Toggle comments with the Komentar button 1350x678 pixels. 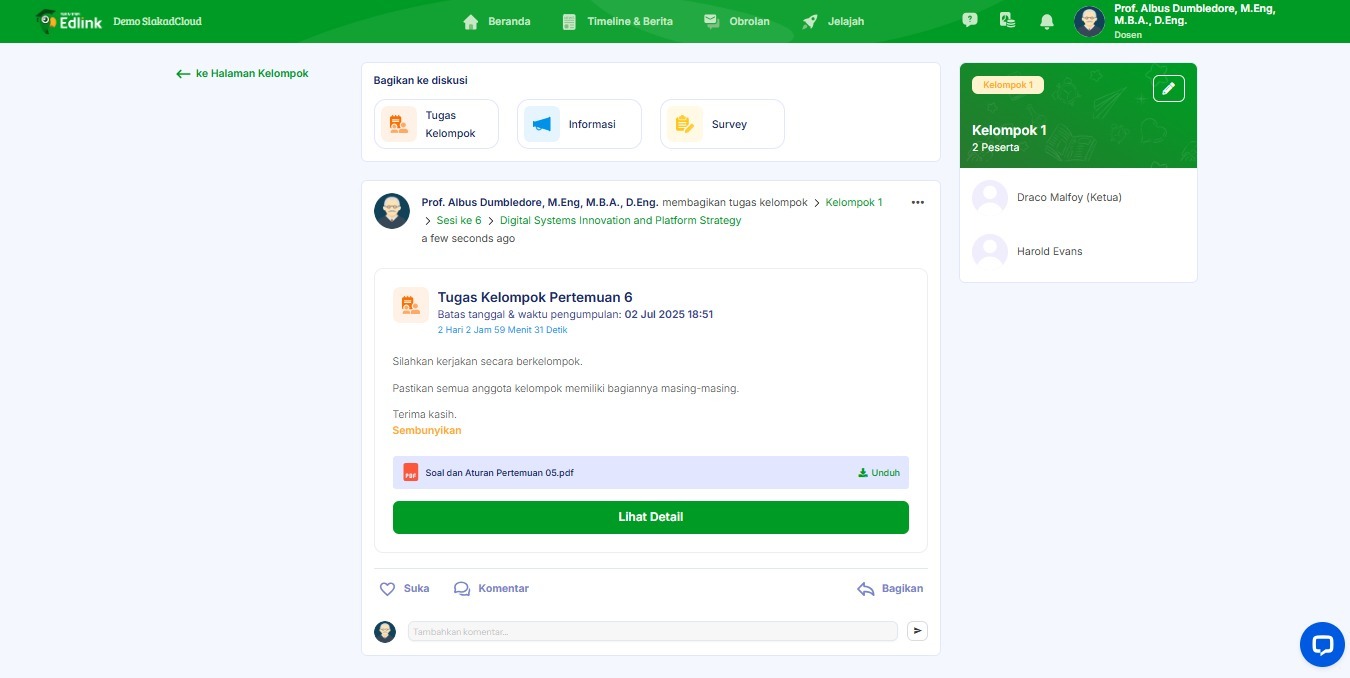(x=490, y=588)
